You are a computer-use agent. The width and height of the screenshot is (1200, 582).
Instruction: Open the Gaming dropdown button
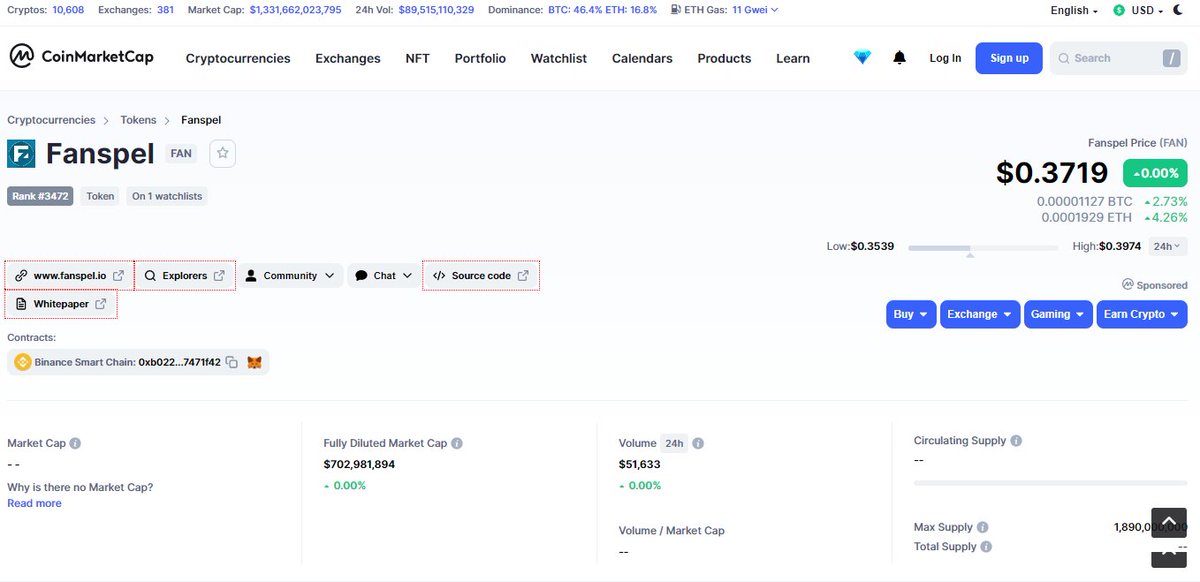(1058, 314)
